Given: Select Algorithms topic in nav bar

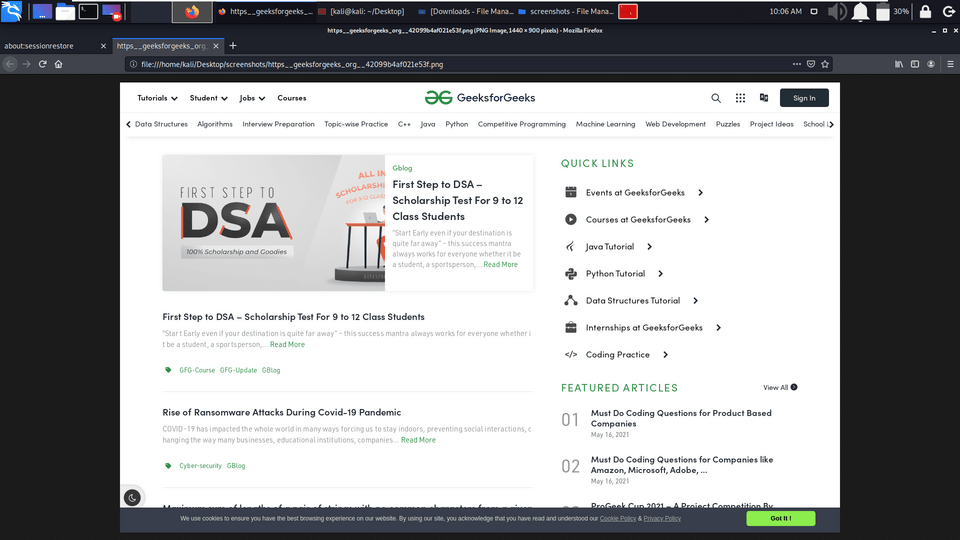Looking at the screenshot, I should (215, 124).
